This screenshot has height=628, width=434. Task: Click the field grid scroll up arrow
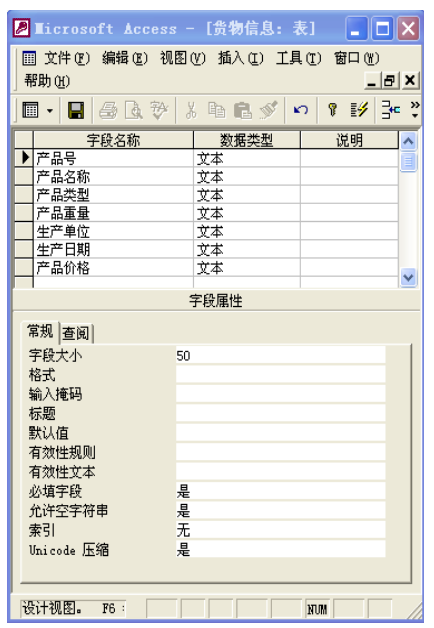click(x=408, y=141)
